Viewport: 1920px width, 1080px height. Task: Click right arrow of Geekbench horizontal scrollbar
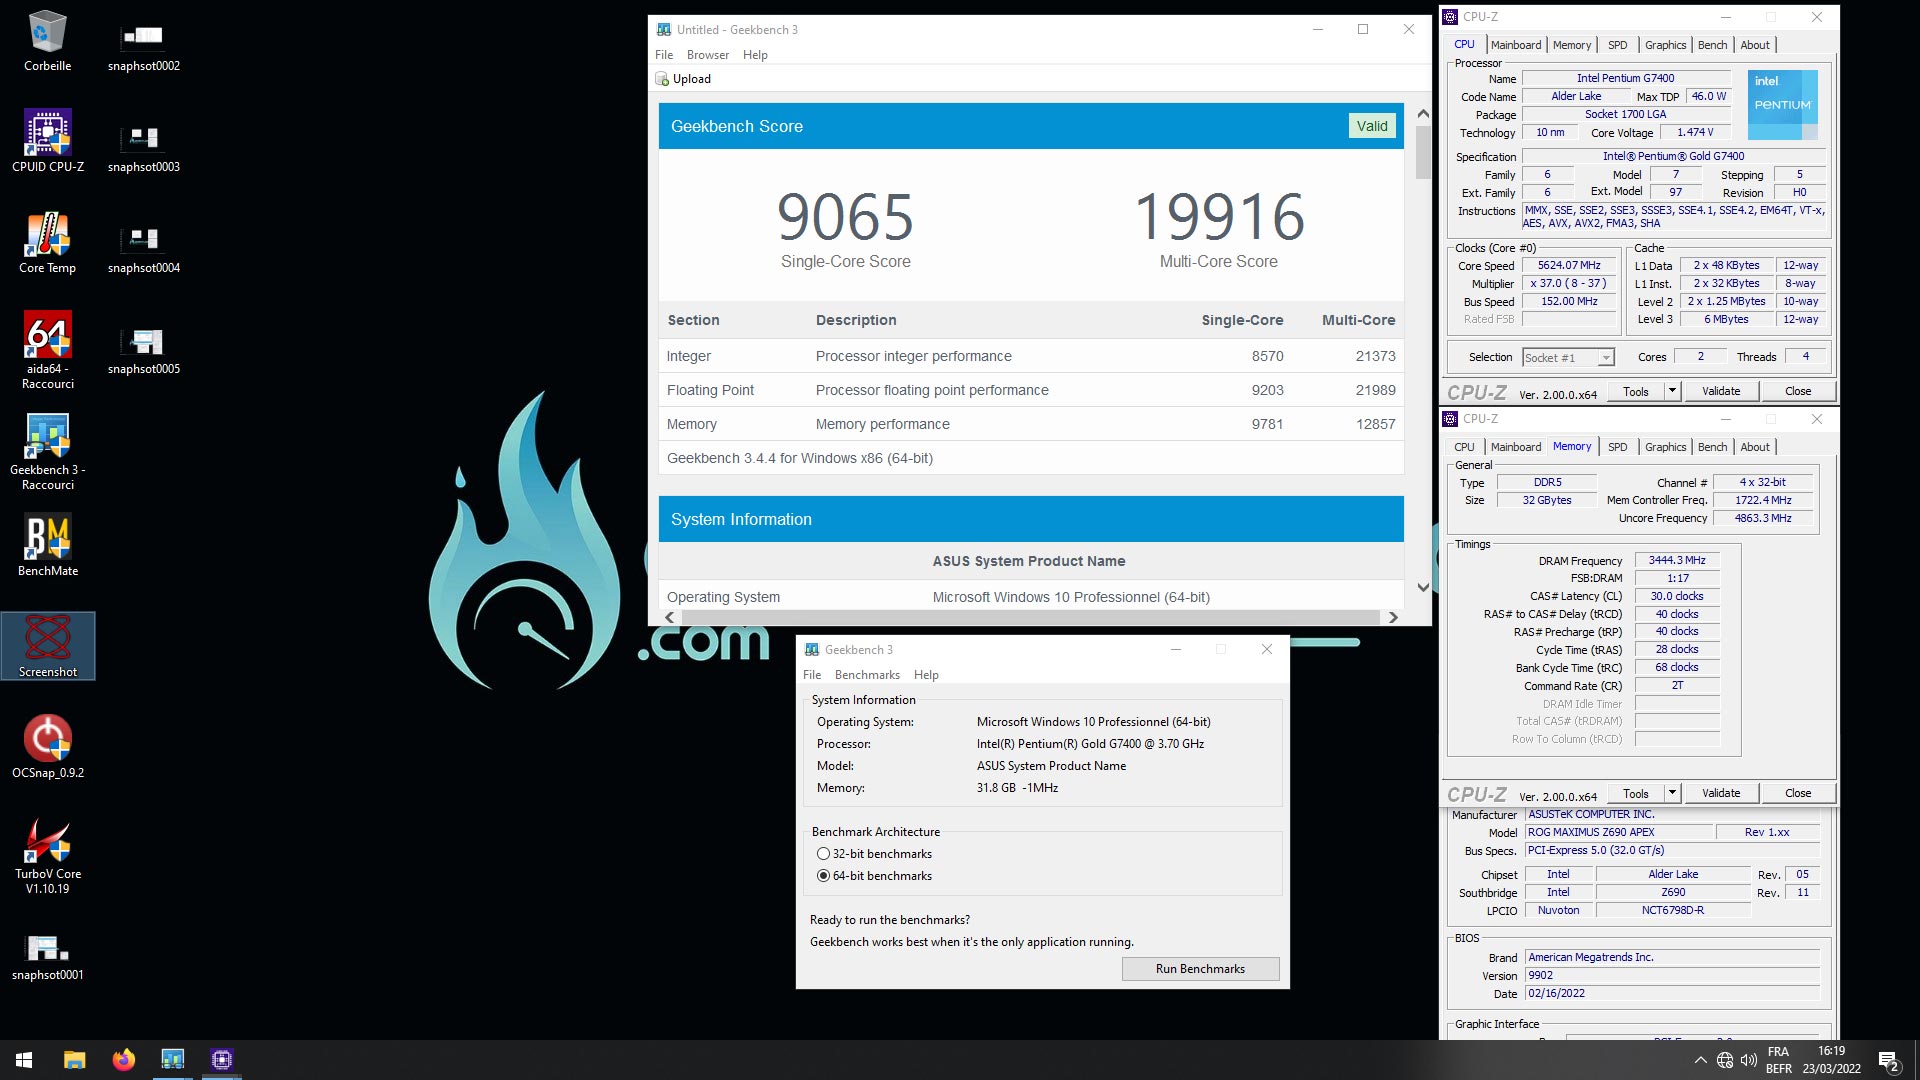[1392, 618]
